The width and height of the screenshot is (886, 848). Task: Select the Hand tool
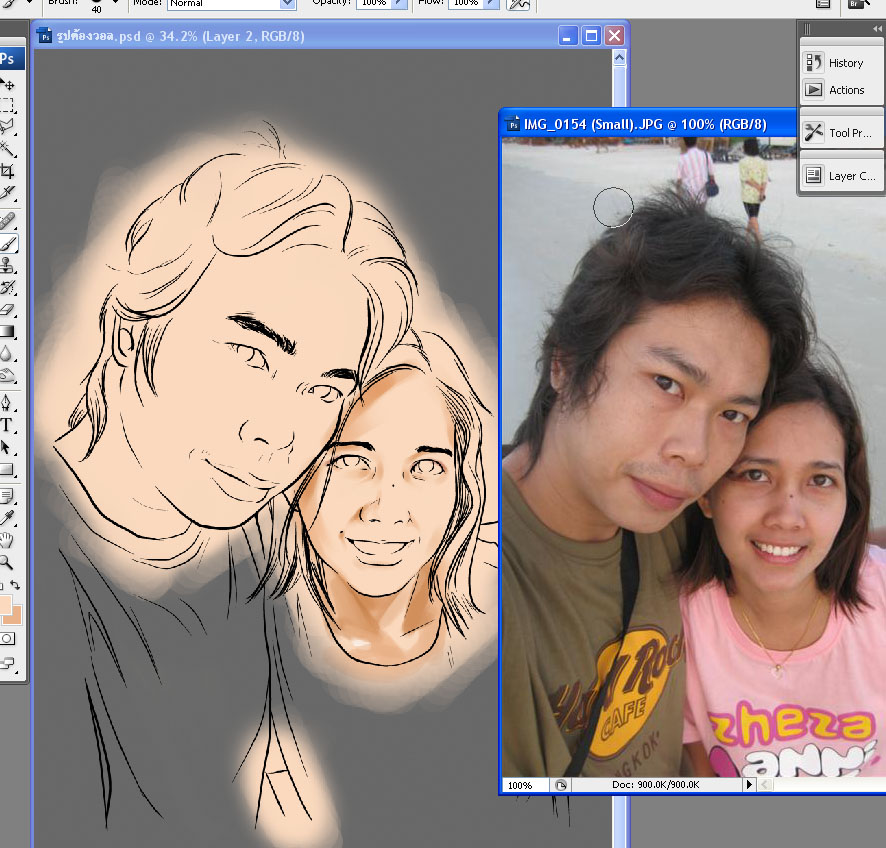click(x=7, y=539)
